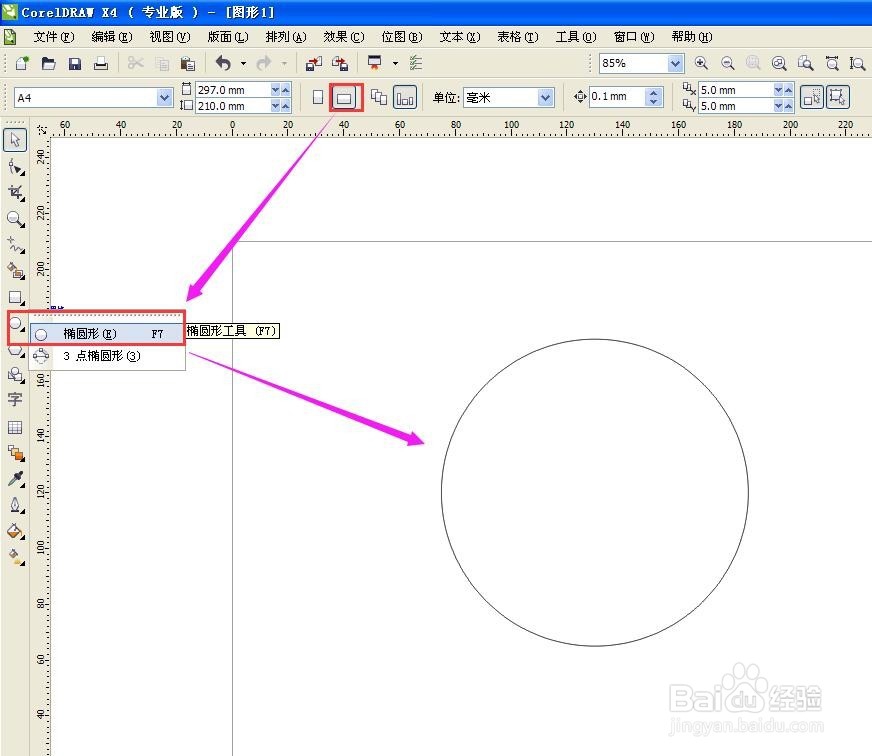The width and height of the screenshot is (872, 756).
Task: Select the Freehand drawing tool
Action: click(16, 245)
